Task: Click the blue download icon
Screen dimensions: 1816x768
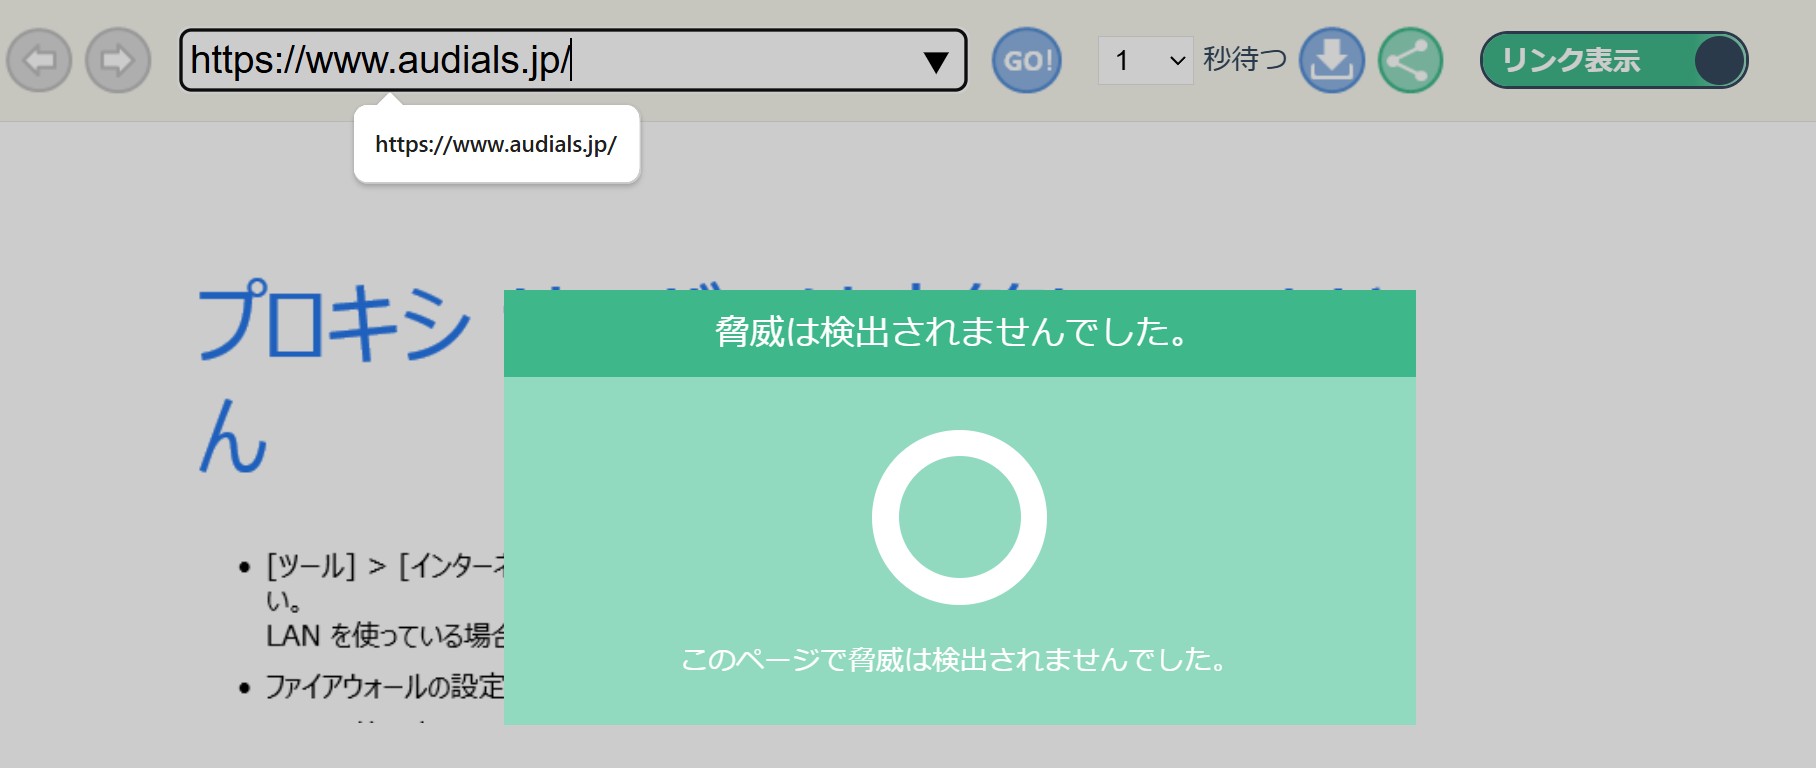Action: pyautogui.click(x=1331, y=61)
